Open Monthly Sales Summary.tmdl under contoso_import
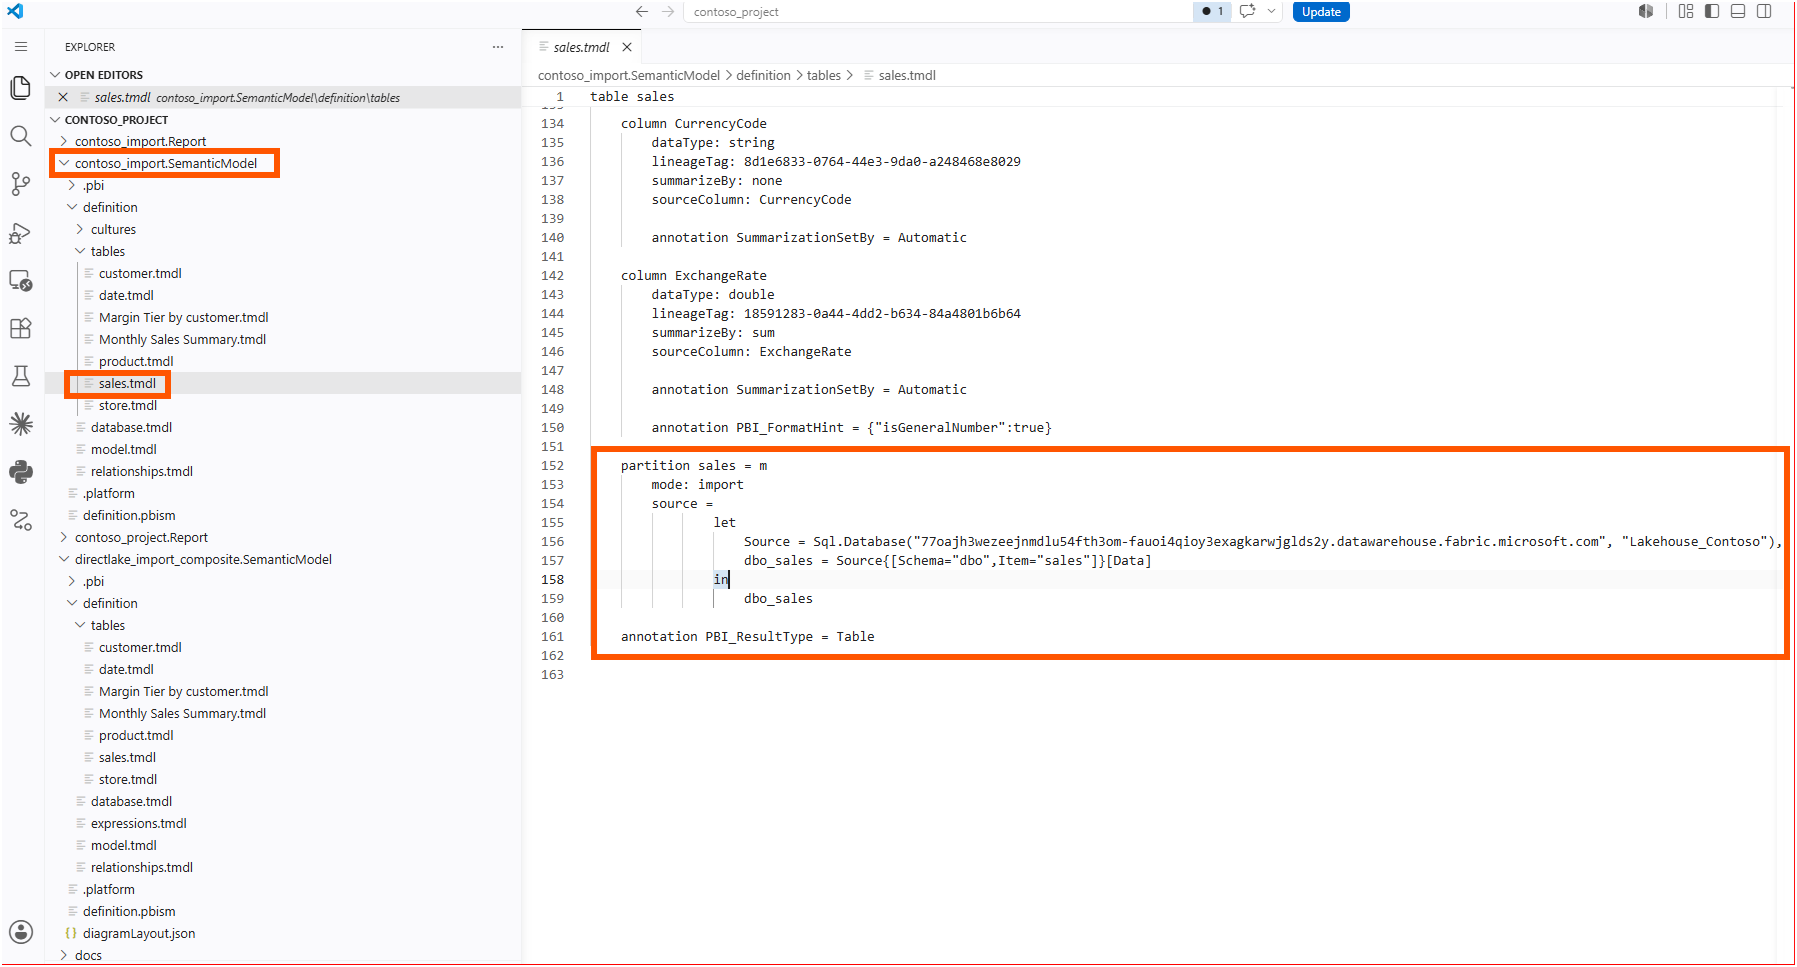Image resolution: width=1797 pixels, height=967 pixels. [182, 339]
